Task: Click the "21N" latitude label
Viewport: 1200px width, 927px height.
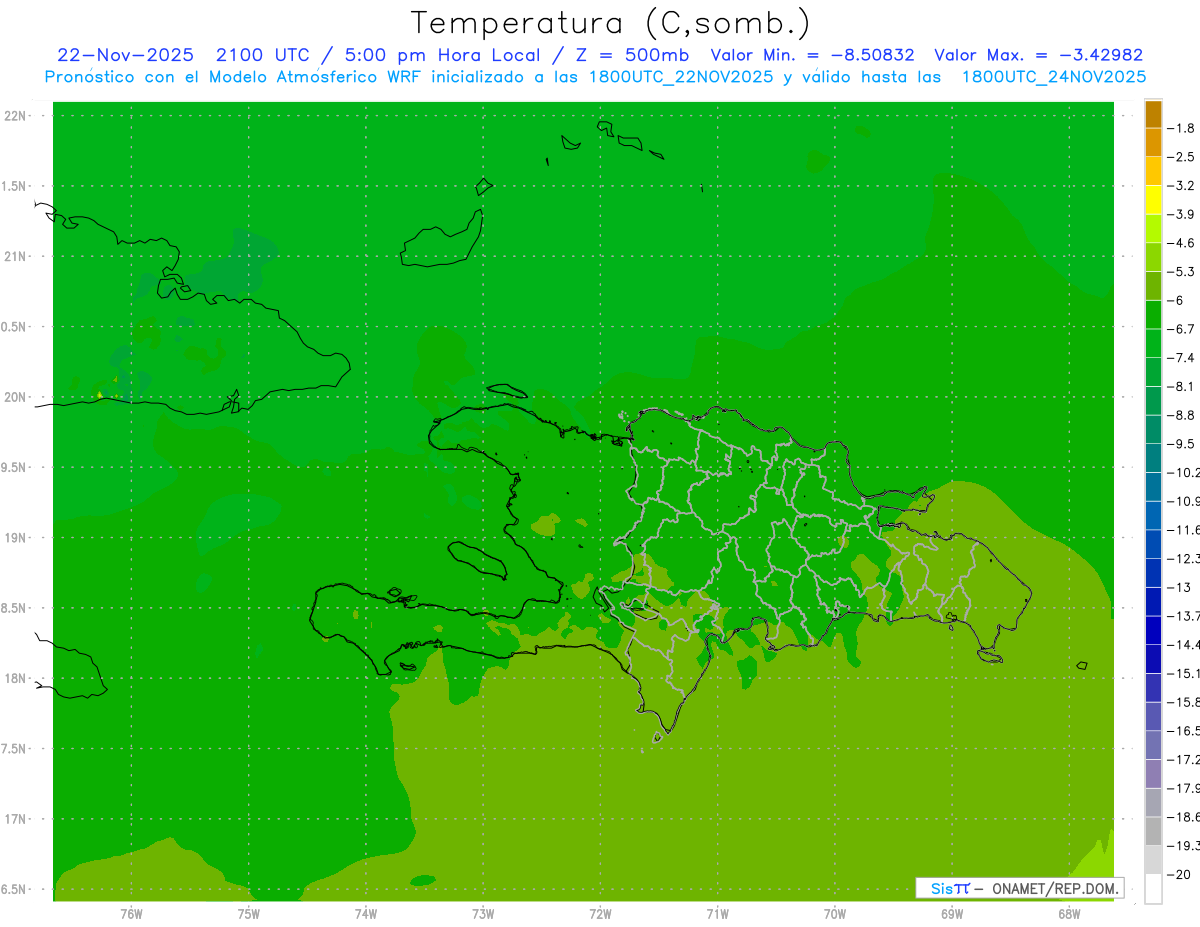Action: click(x=15, y=257)
